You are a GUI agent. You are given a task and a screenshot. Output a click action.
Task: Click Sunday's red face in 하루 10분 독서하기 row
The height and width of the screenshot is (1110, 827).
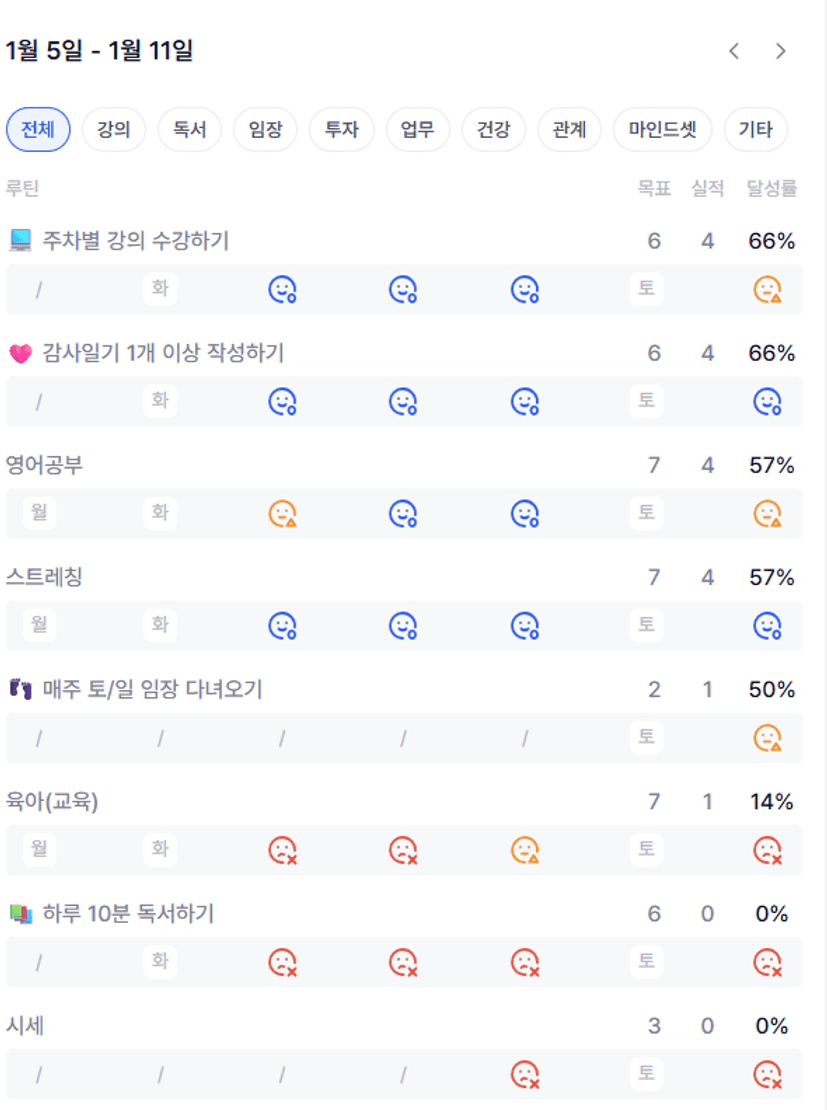click(767, 962)
